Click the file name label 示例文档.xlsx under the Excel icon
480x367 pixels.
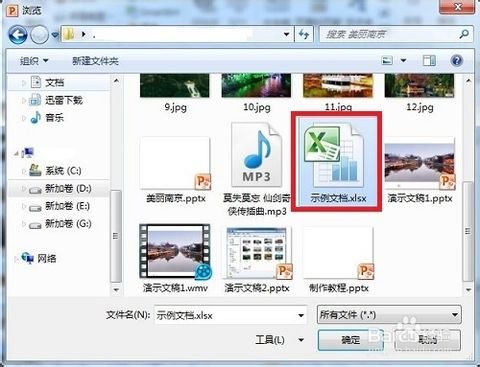[338, 198]
